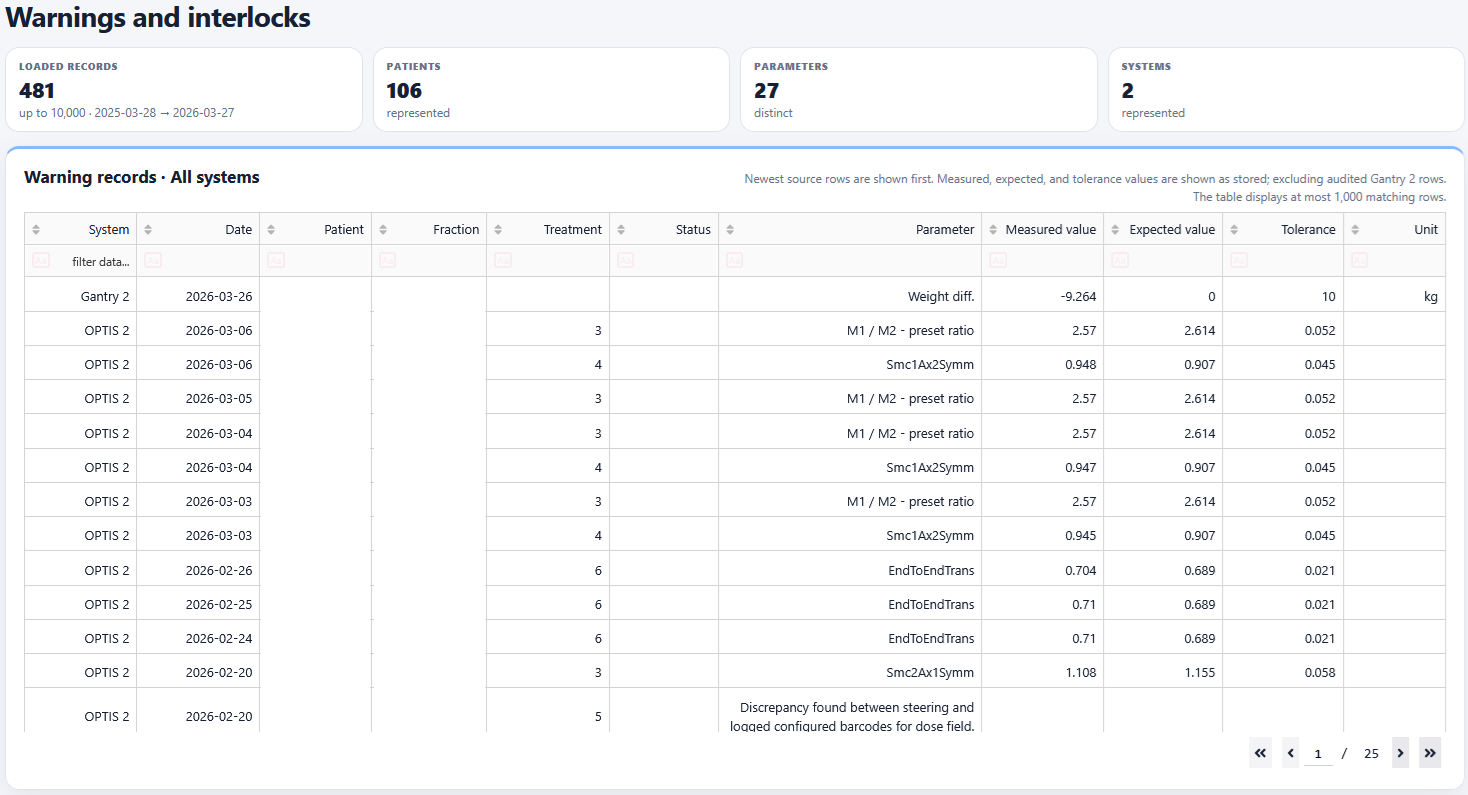
Task: Toggle case sensitivity for System filter
Action: pos(40,261)
